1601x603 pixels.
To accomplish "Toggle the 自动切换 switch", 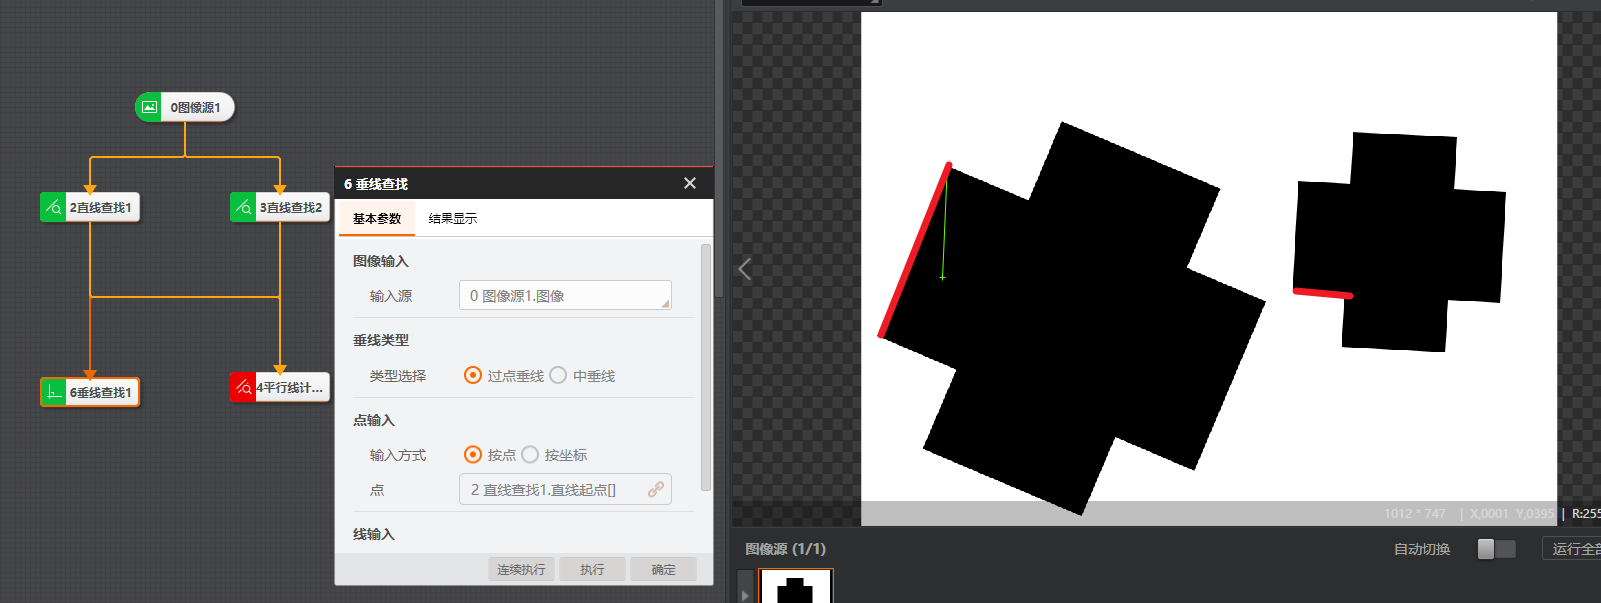I will click(1496, 549).
